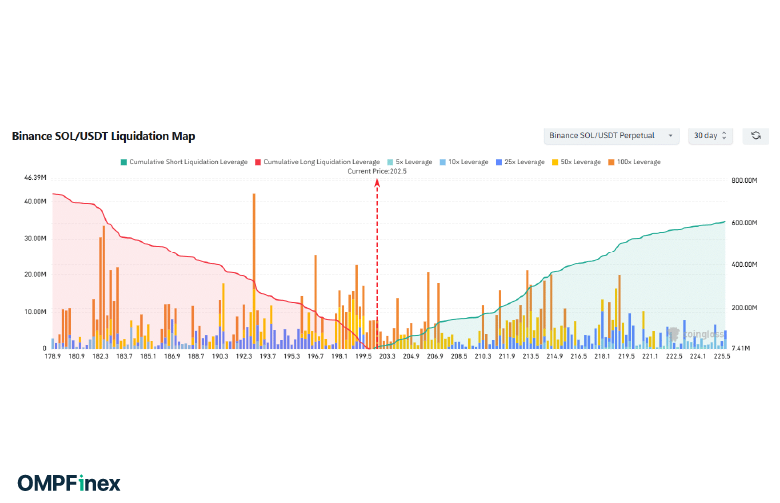This screenshot has height=503, width=780.
Task: Click the 46.39M left axis label
Action: pos(35,178)
